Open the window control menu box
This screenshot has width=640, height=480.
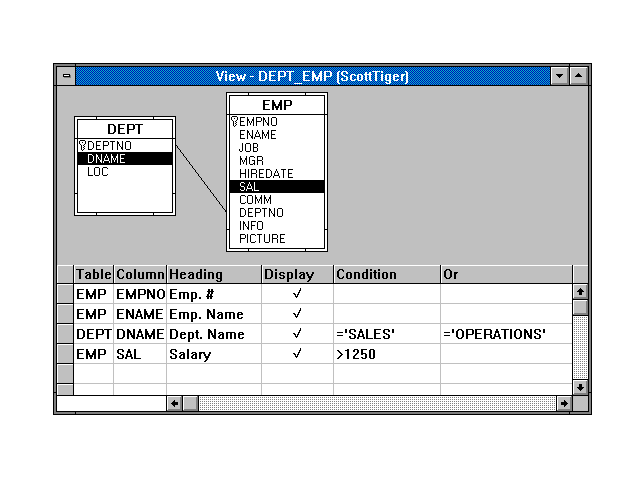66,76
